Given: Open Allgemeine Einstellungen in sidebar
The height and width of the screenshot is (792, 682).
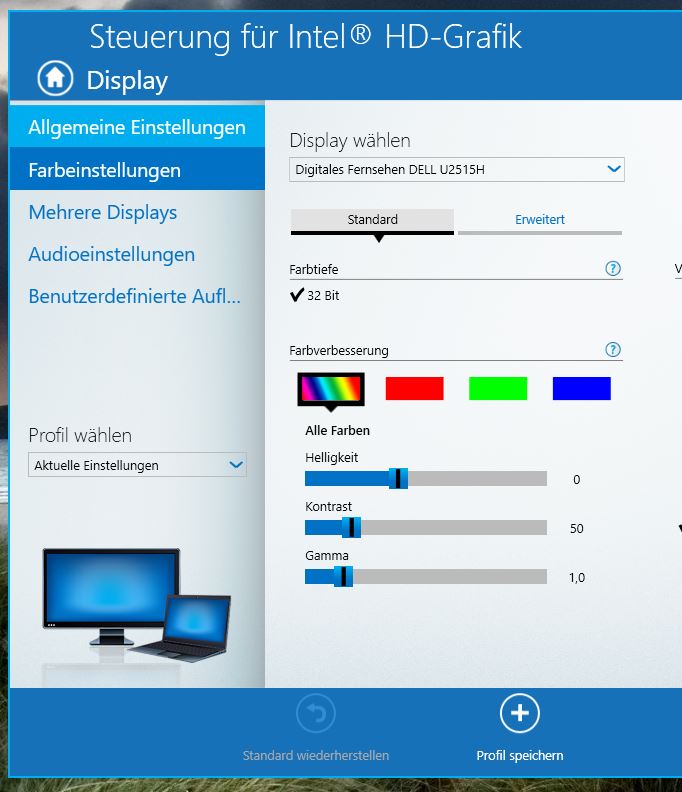Looking at the screenshot, I should (x=137, y=128).
